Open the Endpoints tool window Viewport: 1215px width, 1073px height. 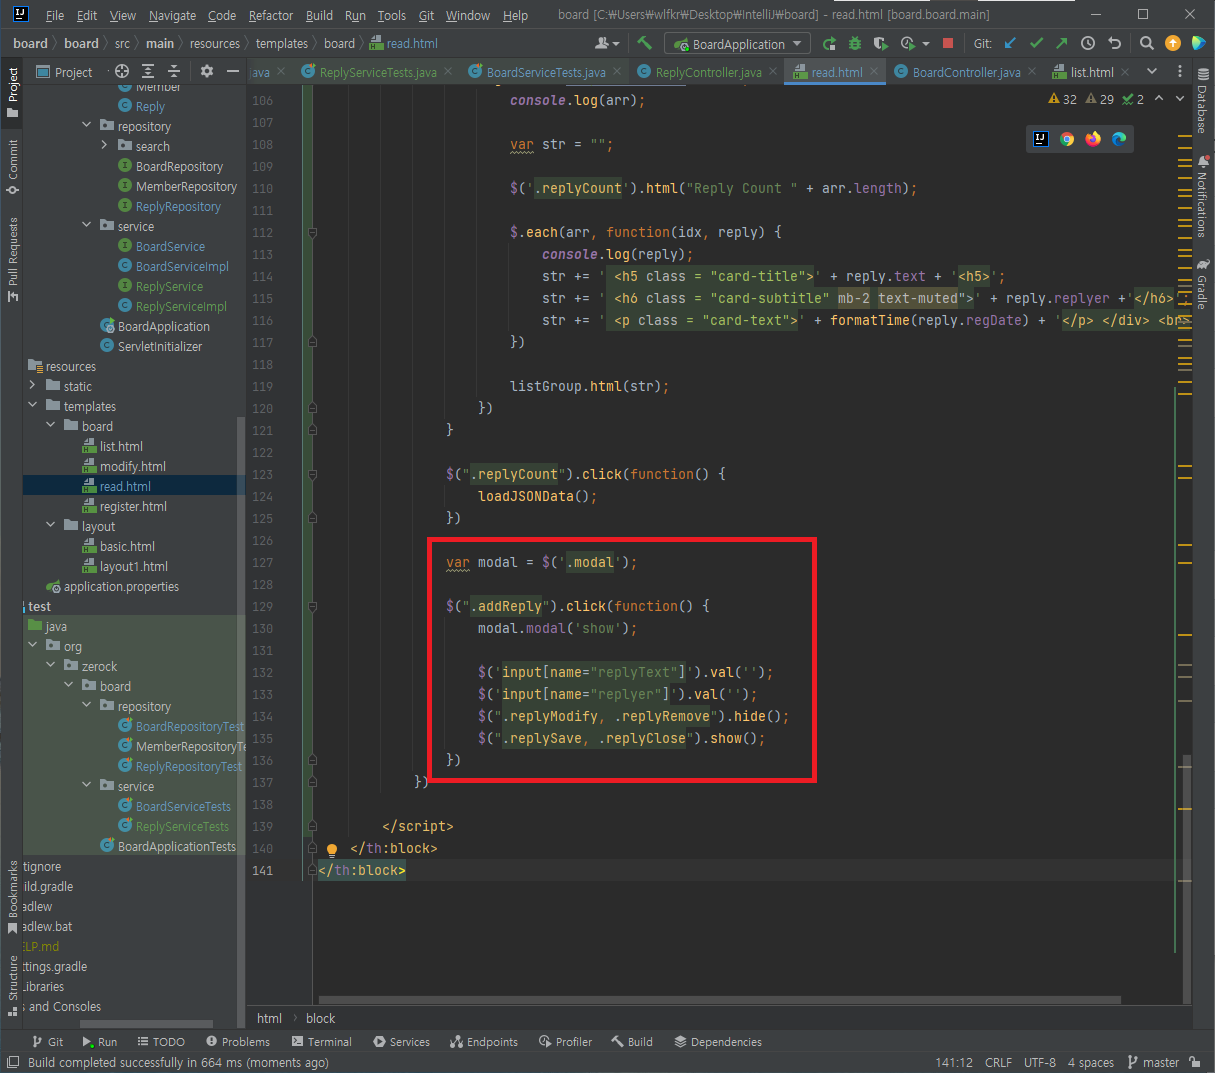484,1041
